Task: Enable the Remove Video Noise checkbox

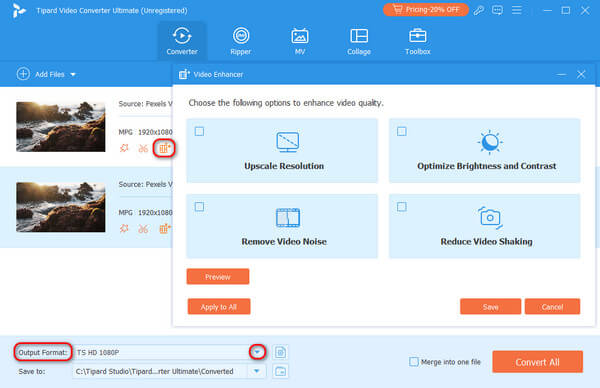Action: (199, 207)
